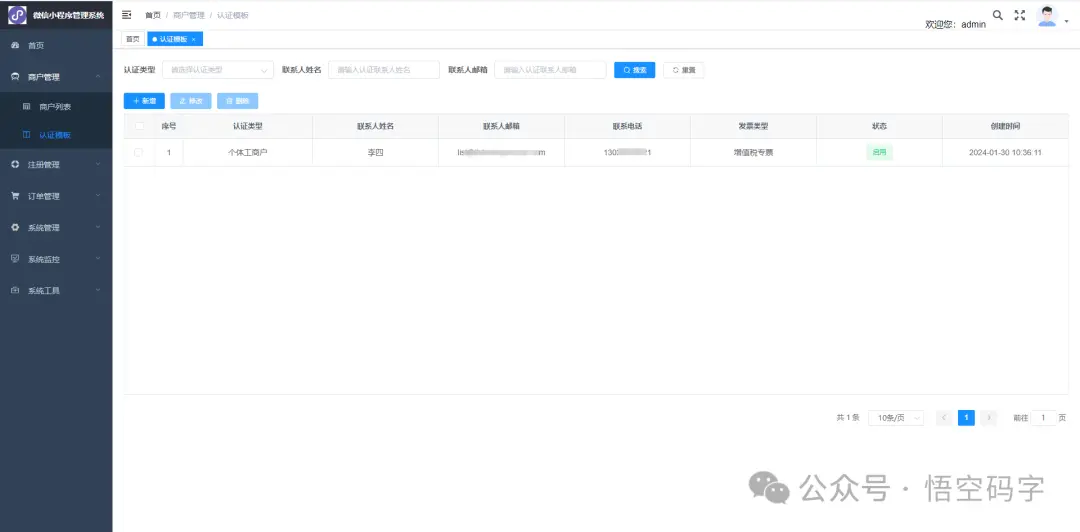Click the 商户列表 submenu icon

pos(27,107)
